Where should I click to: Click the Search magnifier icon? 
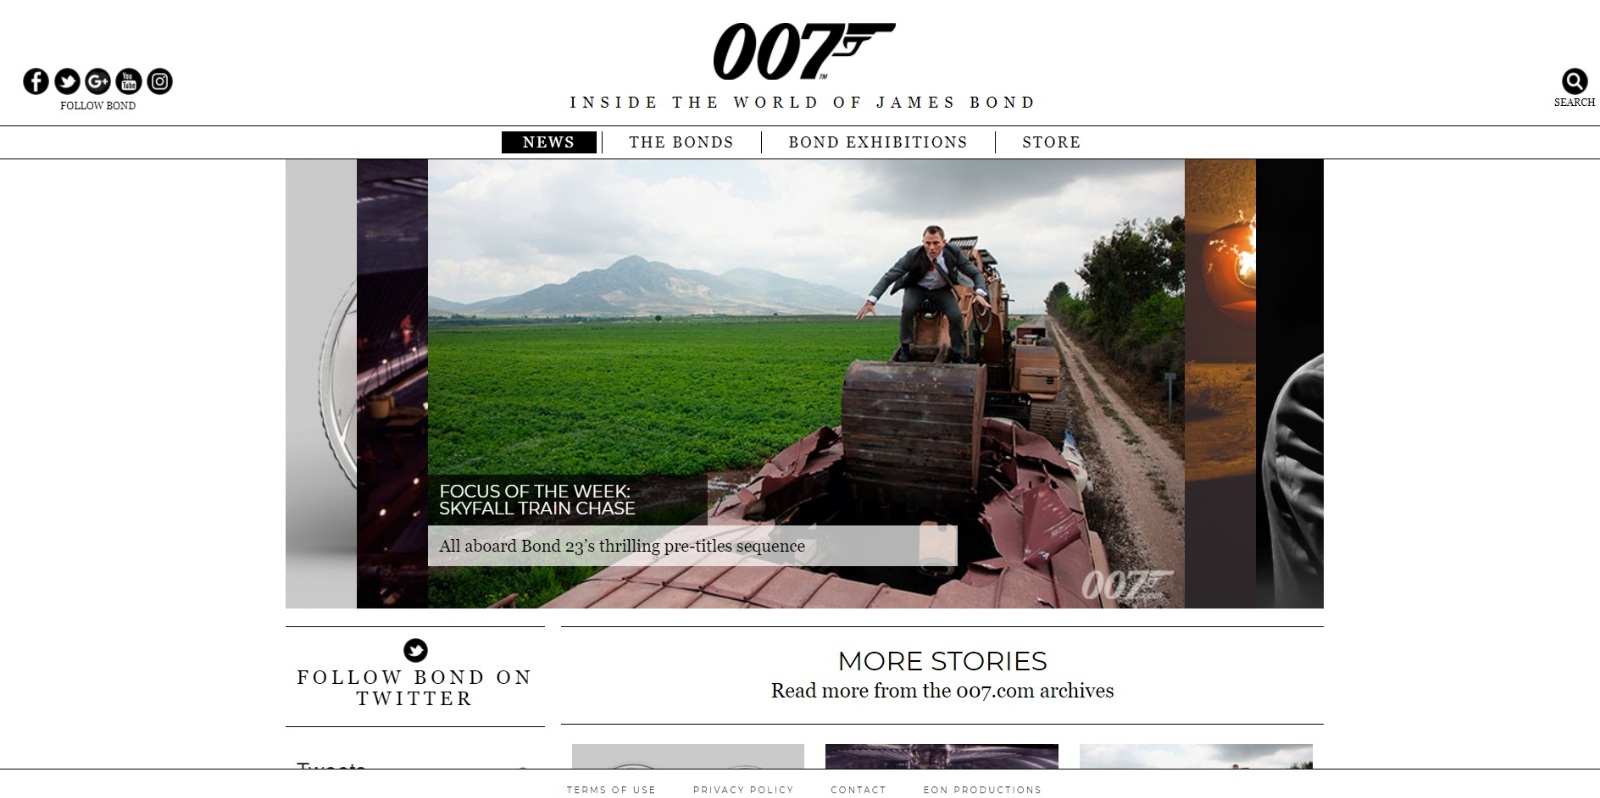click(1574, 81)
